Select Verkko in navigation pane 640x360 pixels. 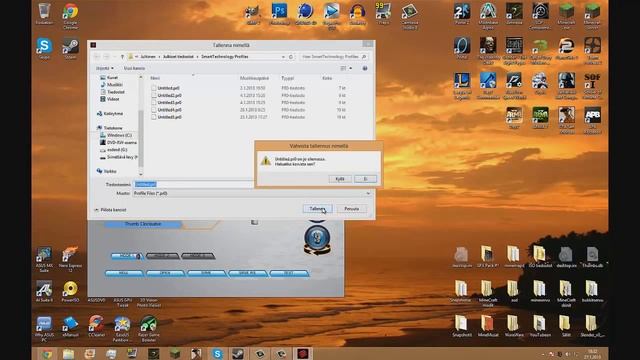pyautogui.click(x=107, y=171)
